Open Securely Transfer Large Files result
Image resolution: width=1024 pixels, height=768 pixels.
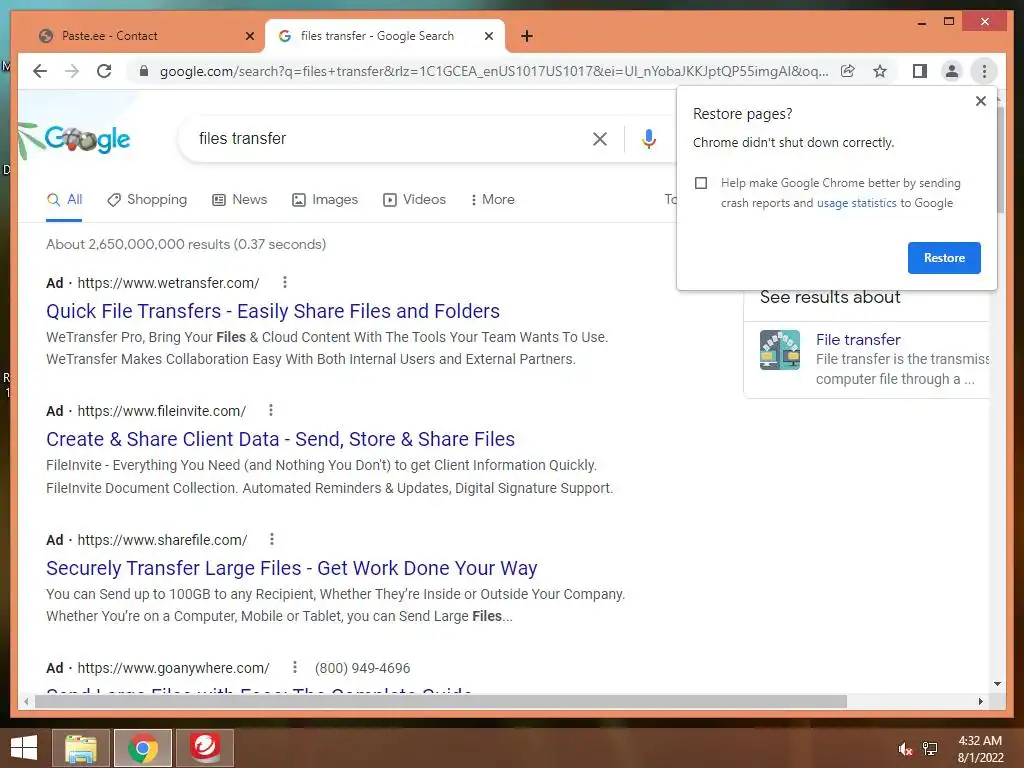click(x=291, y=568)
